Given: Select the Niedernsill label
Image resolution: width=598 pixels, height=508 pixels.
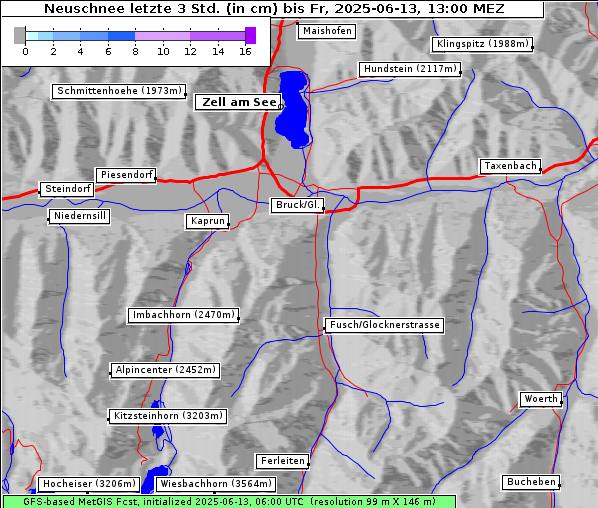Looking at the screenshot, I should 79,216.
